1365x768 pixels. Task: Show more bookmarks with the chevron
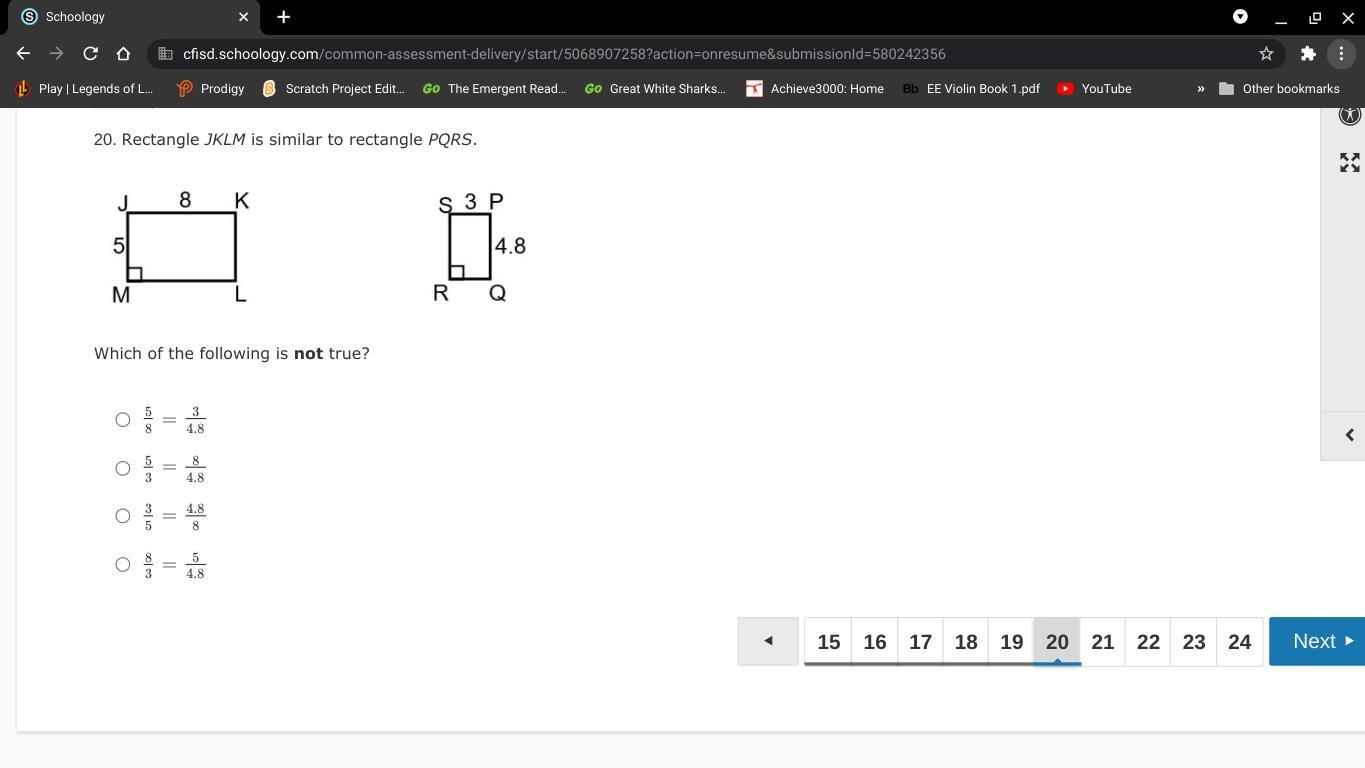coord(1200,89)
